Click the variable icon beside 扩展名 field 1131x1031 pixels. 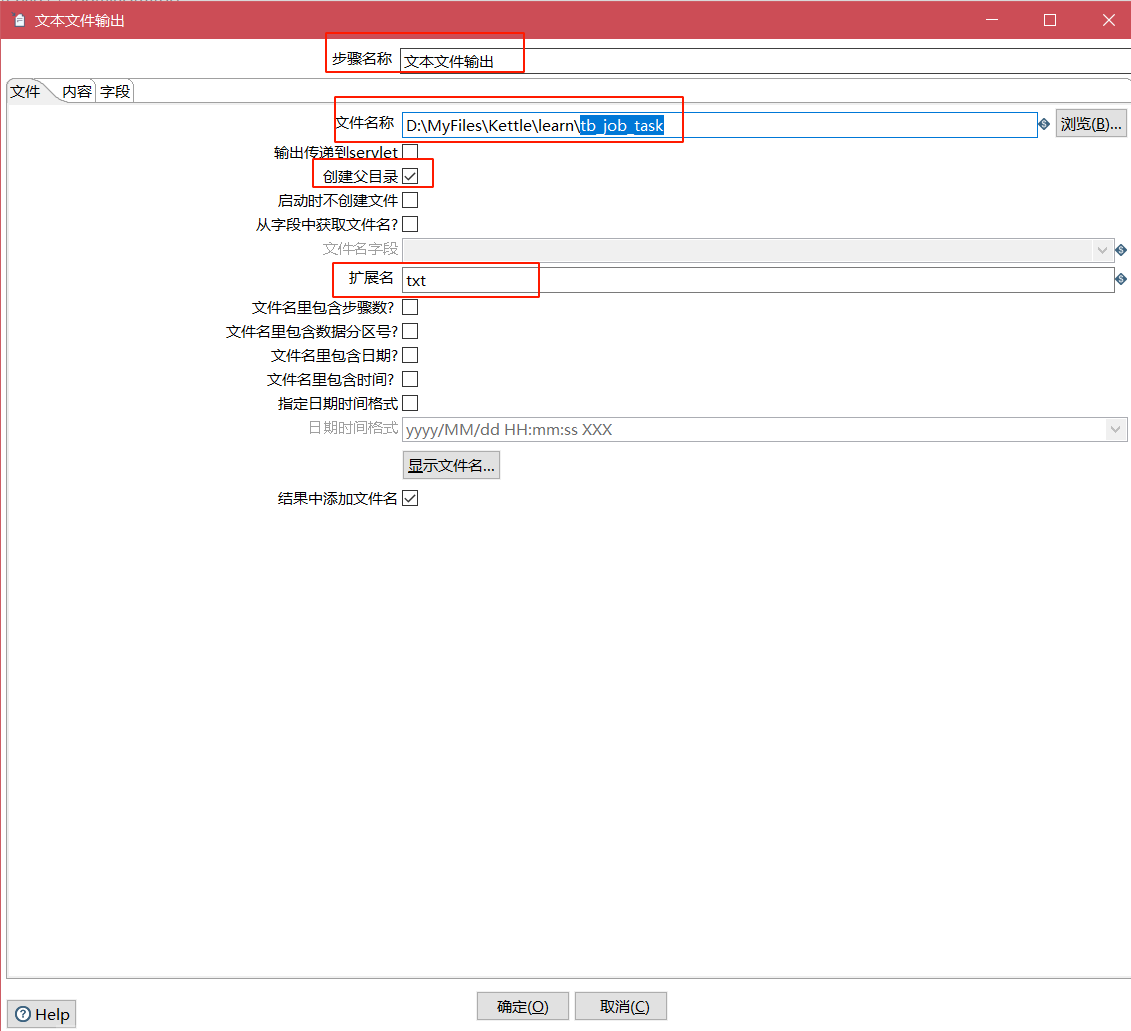pyautogui.click(x=1121, y=280)
